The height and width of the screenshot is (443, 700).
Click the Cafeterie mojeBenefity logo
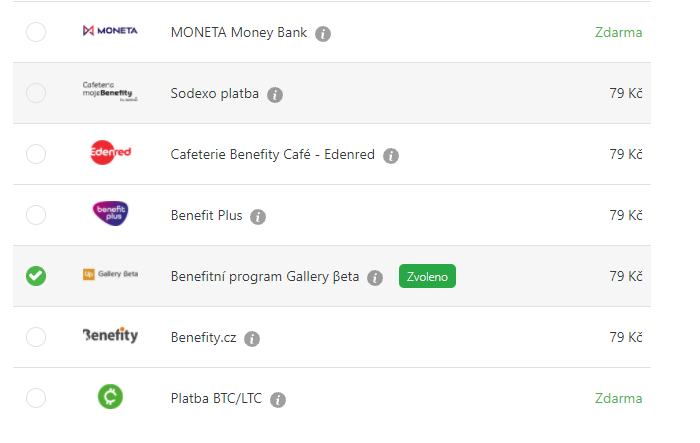(110, 93)
